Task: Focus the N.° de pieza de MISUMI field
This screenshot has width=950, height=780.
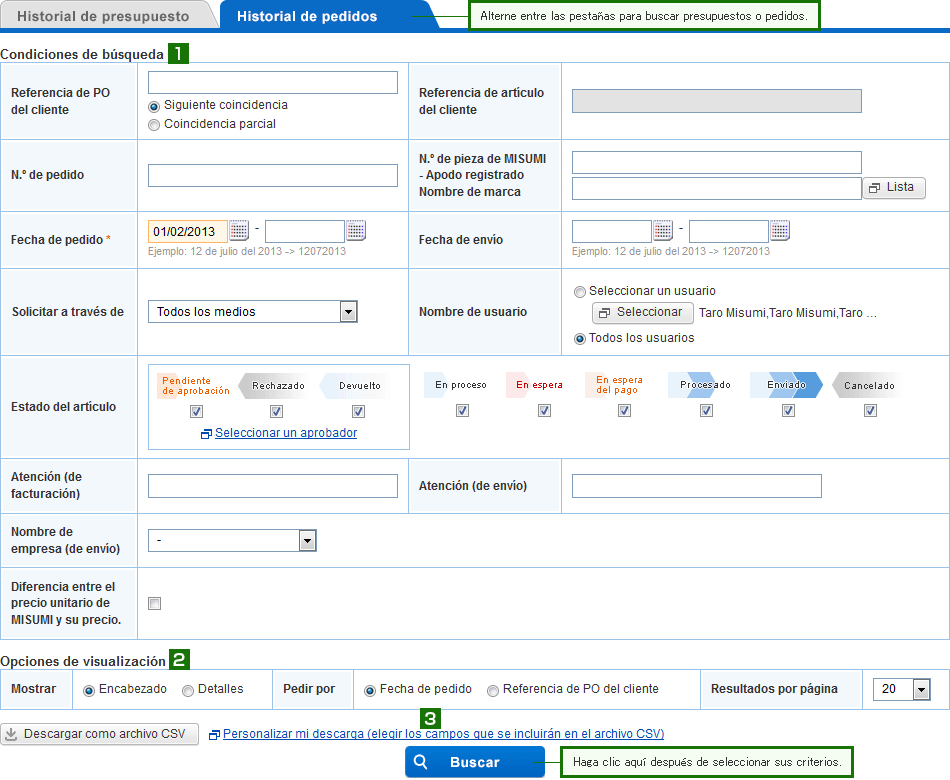Action: tap(717, 162)
